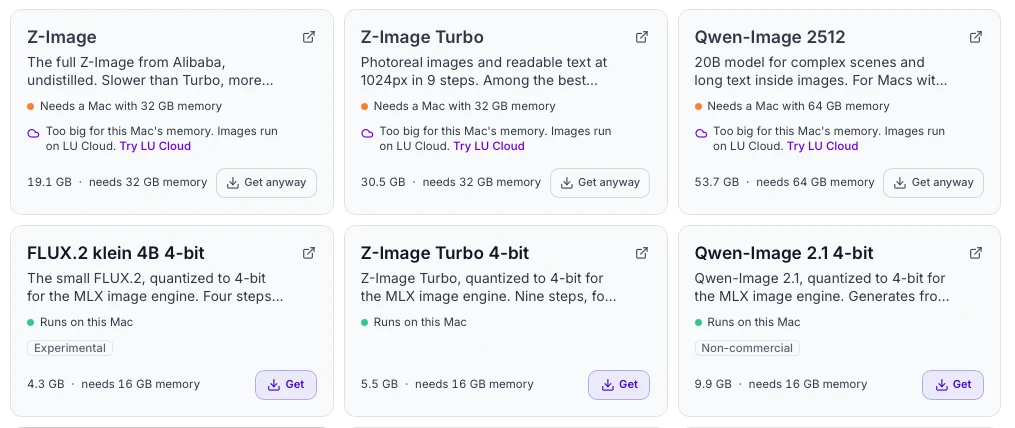This screenshot has width=1015, height=428.
Task: Get the Qwen-Image 2.1 4-bit model
Action: [x=953, y=385]
